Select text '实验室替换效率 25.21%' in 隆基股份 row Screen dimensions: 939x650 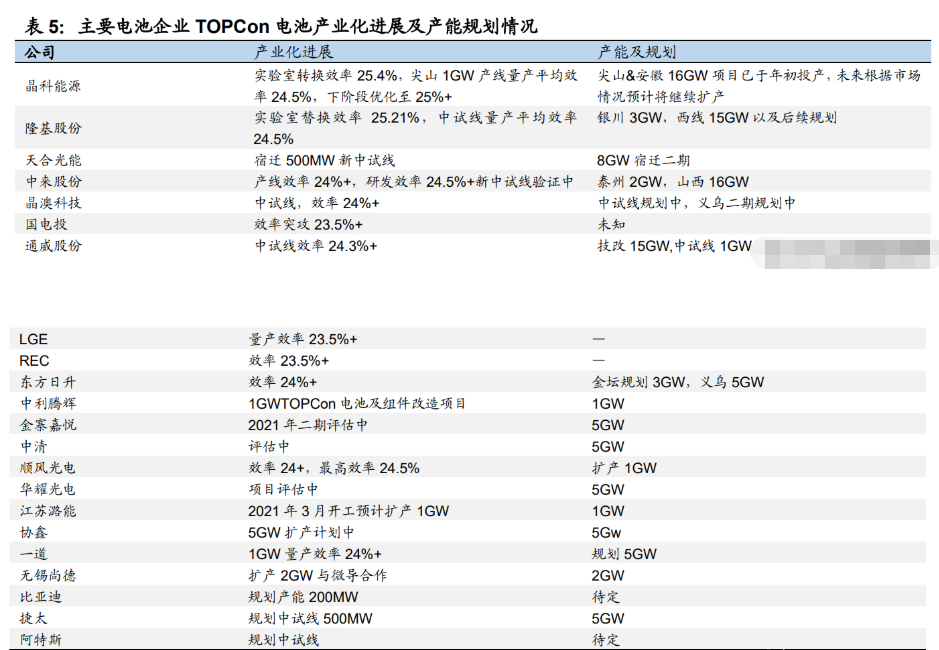[337, 118]
